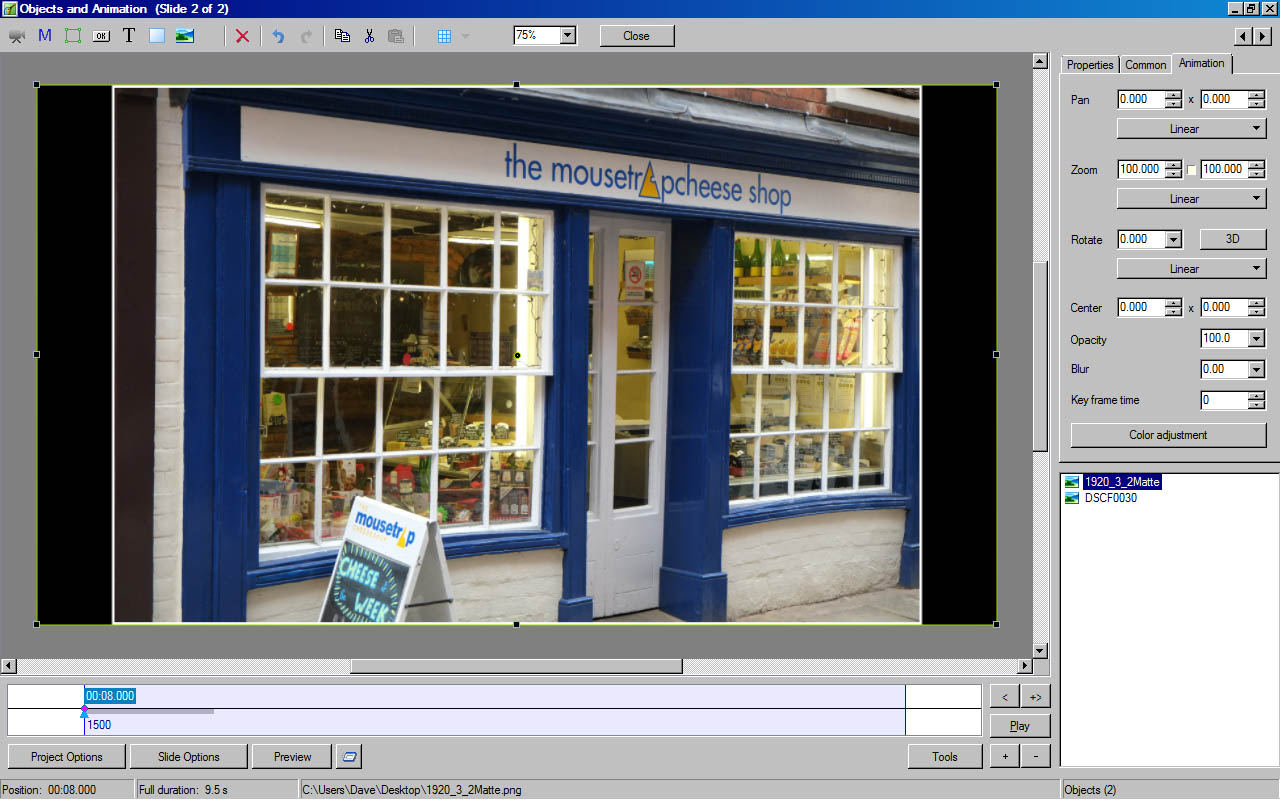
Task: Remove keyframe with minus button
Action: pyautogui.click(x=1036, y=757)
